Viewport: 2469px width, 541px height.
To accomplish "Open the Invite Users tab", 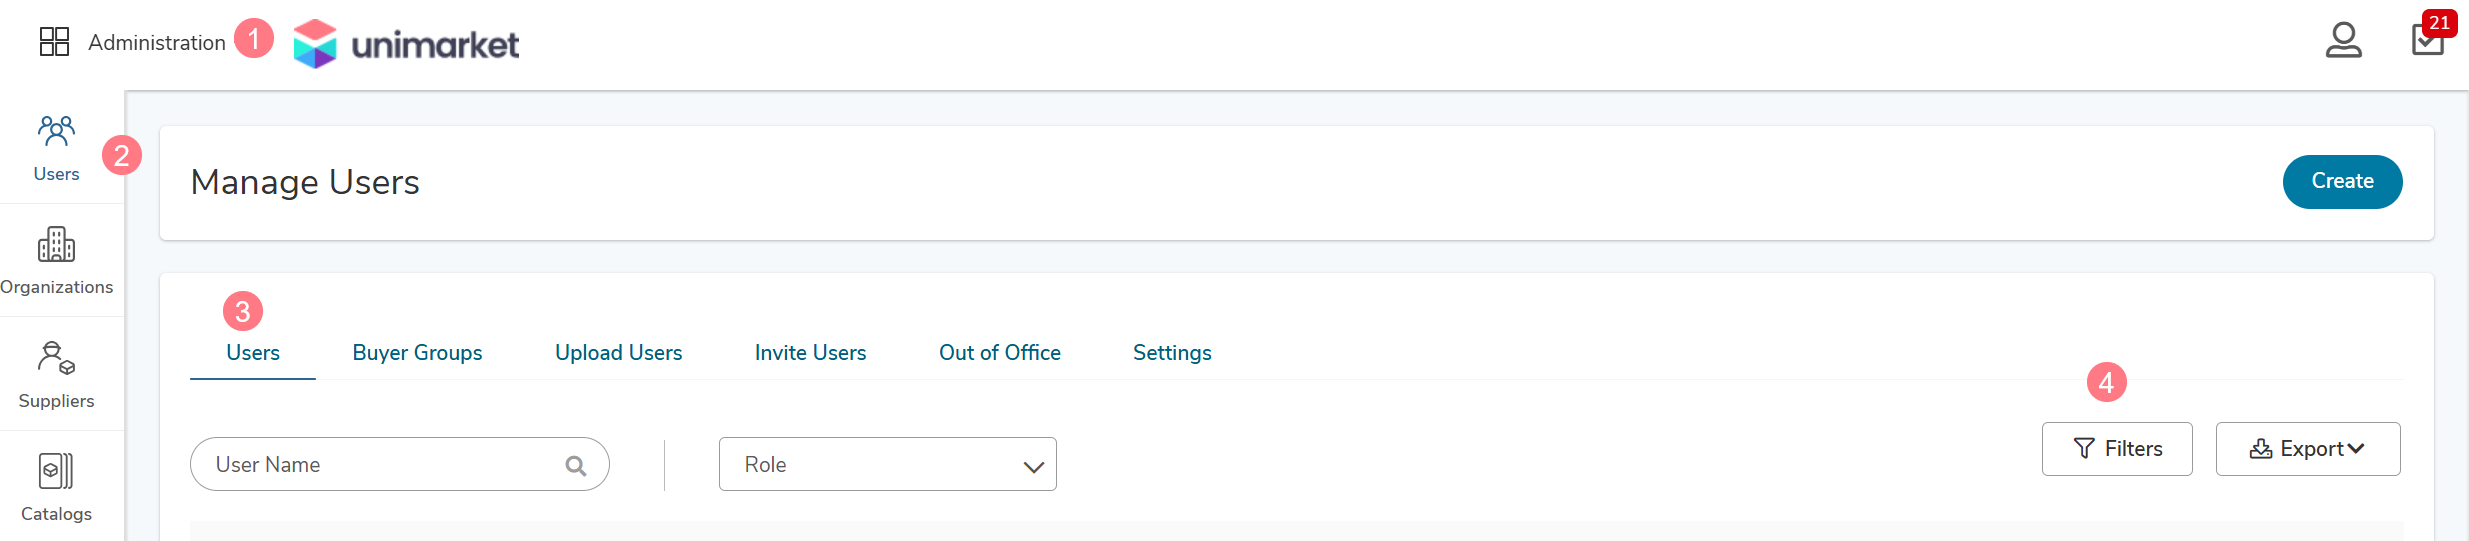I will [x=810, y=353].
